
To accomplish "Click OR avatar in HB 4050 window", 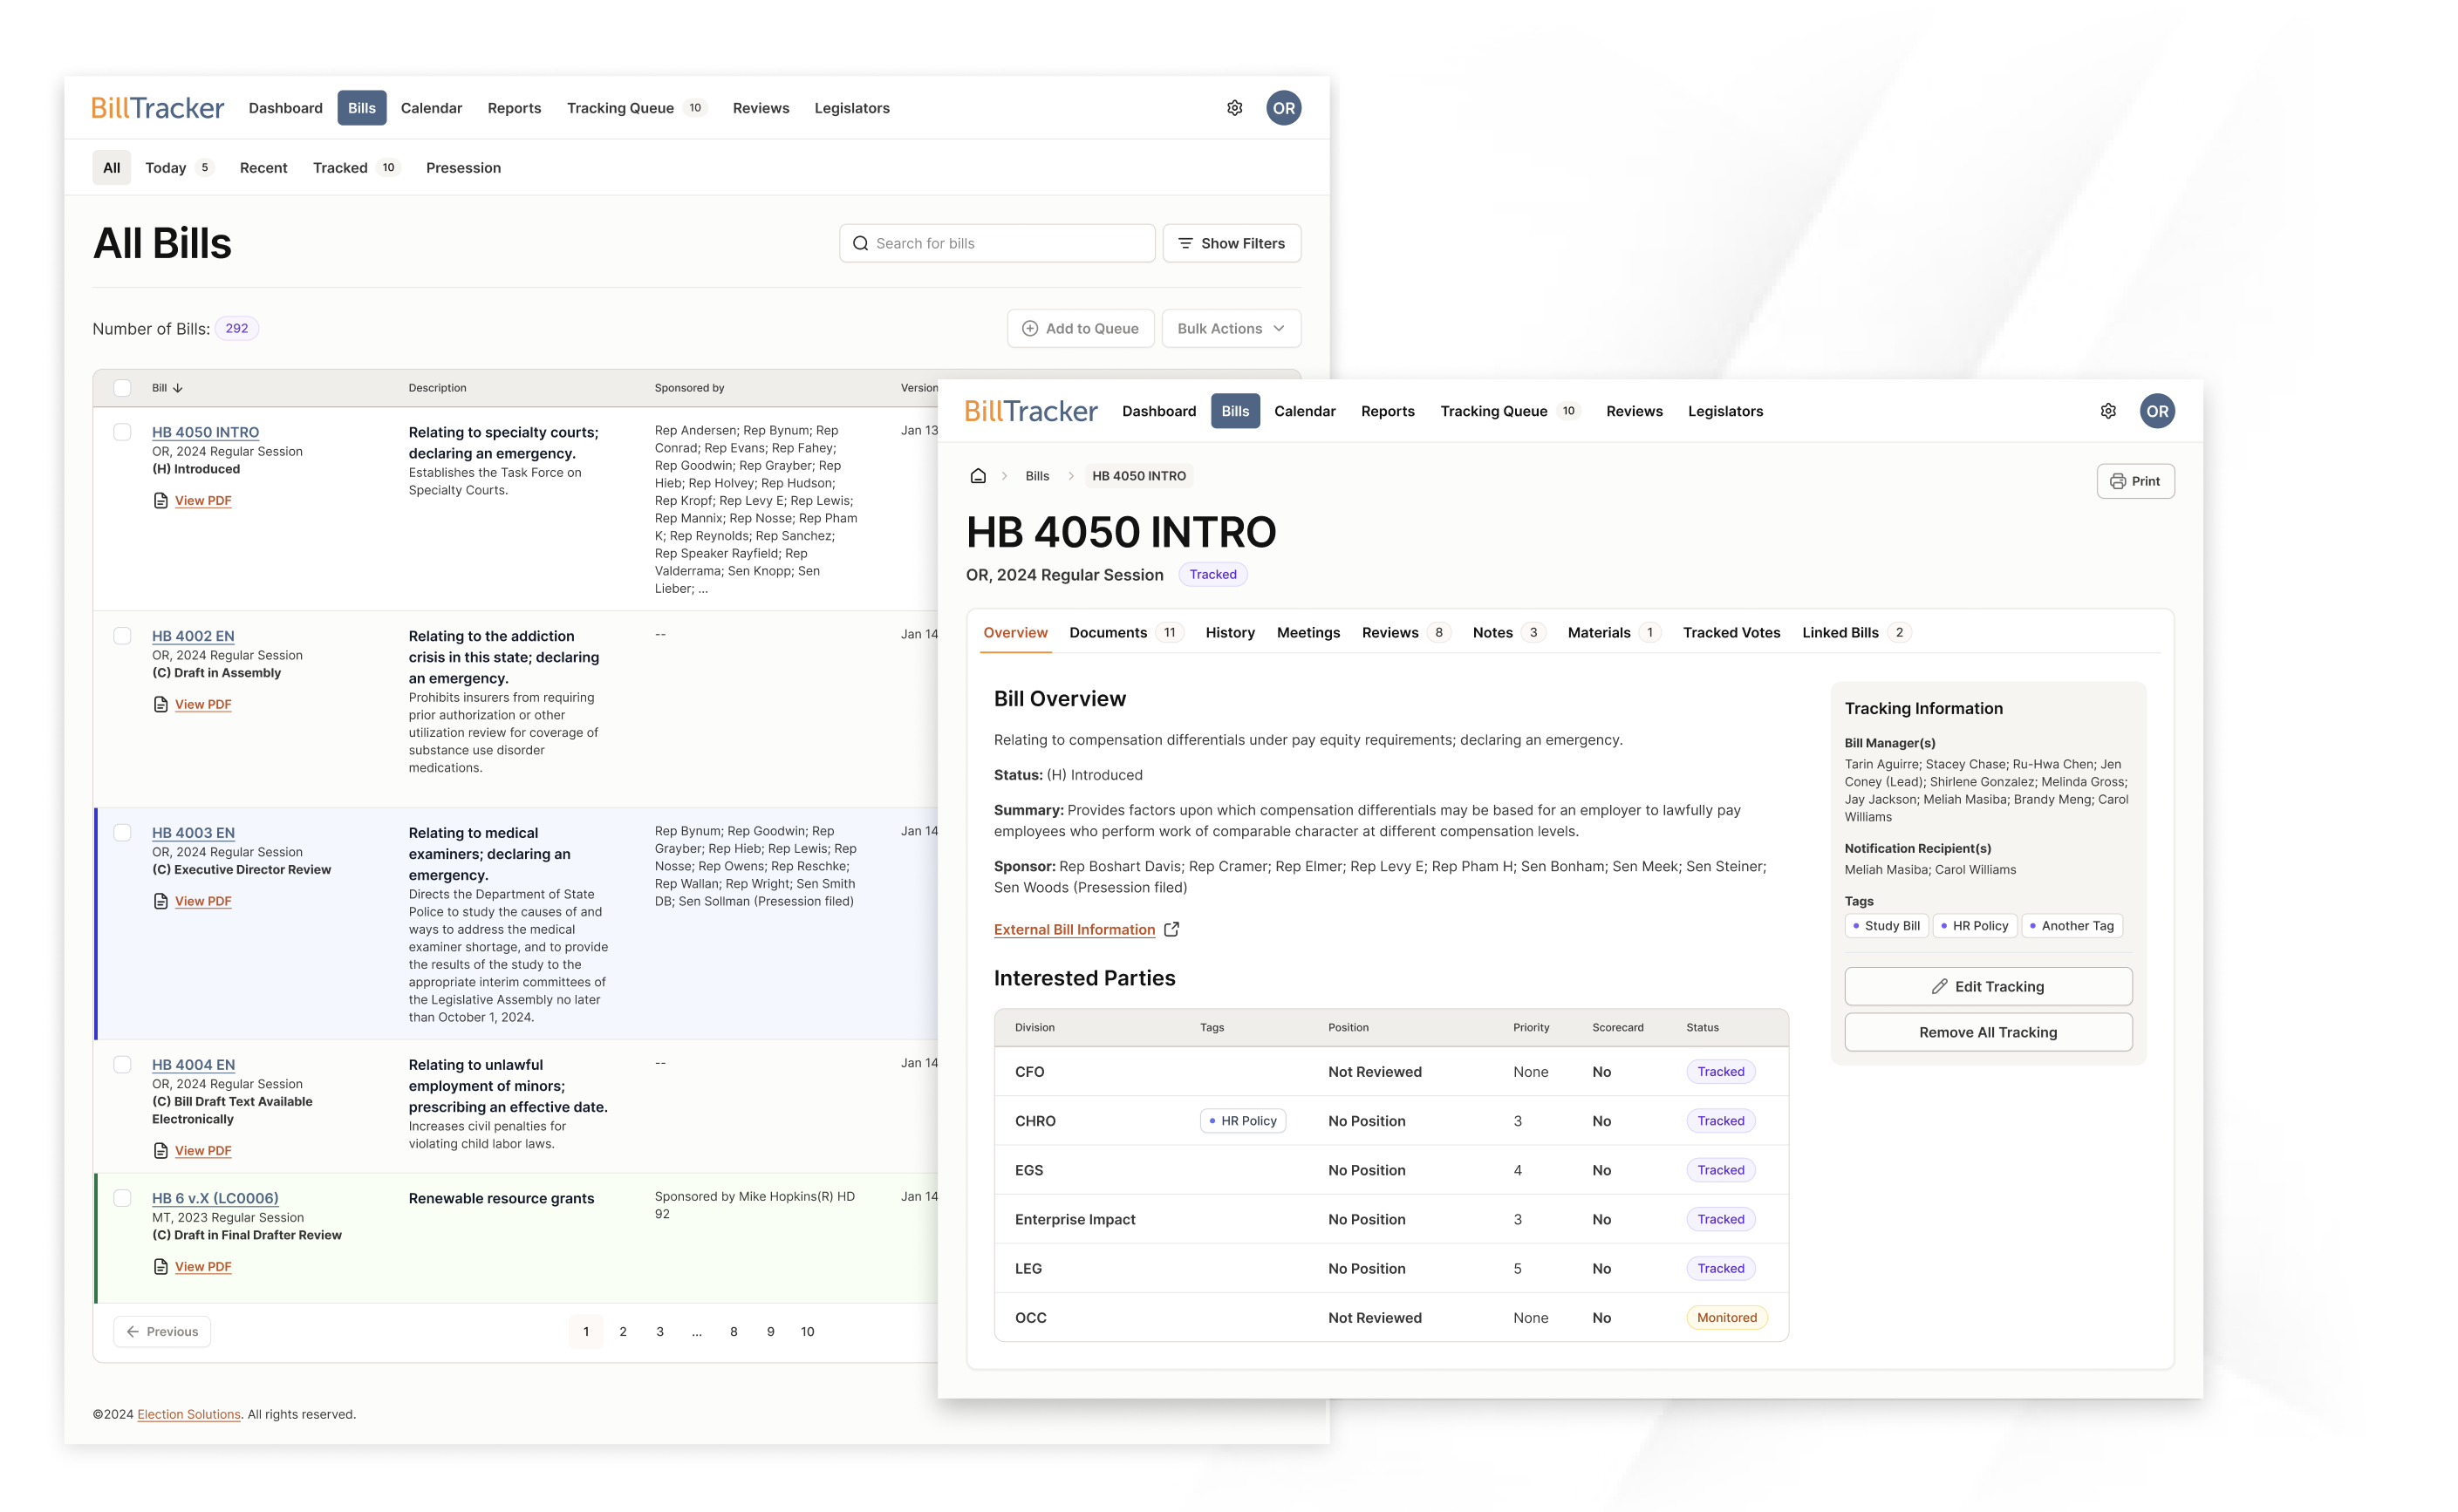I will click(2157, 411).
